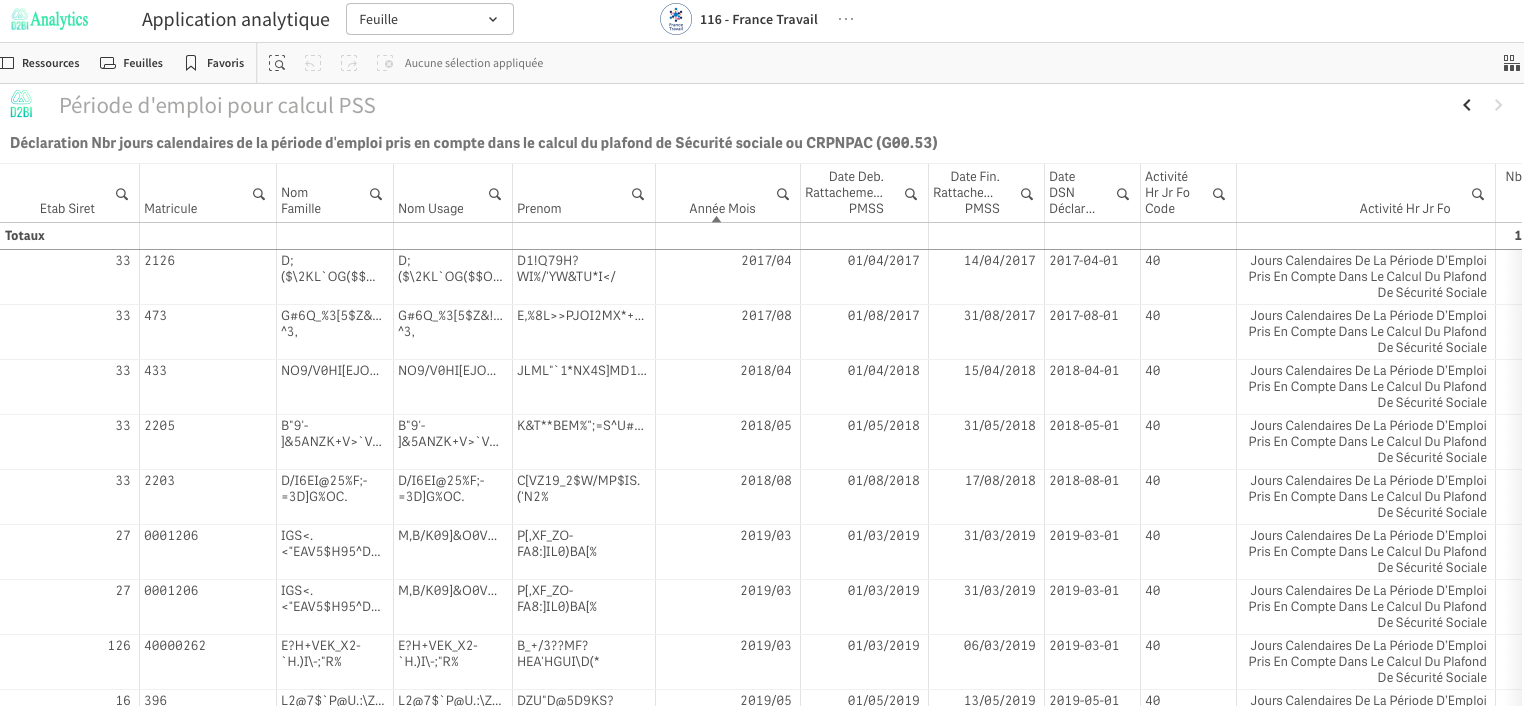Screen dimensions: 1524x706
Task: Open the selections tool grid icon
Action: click(1511, 63)
